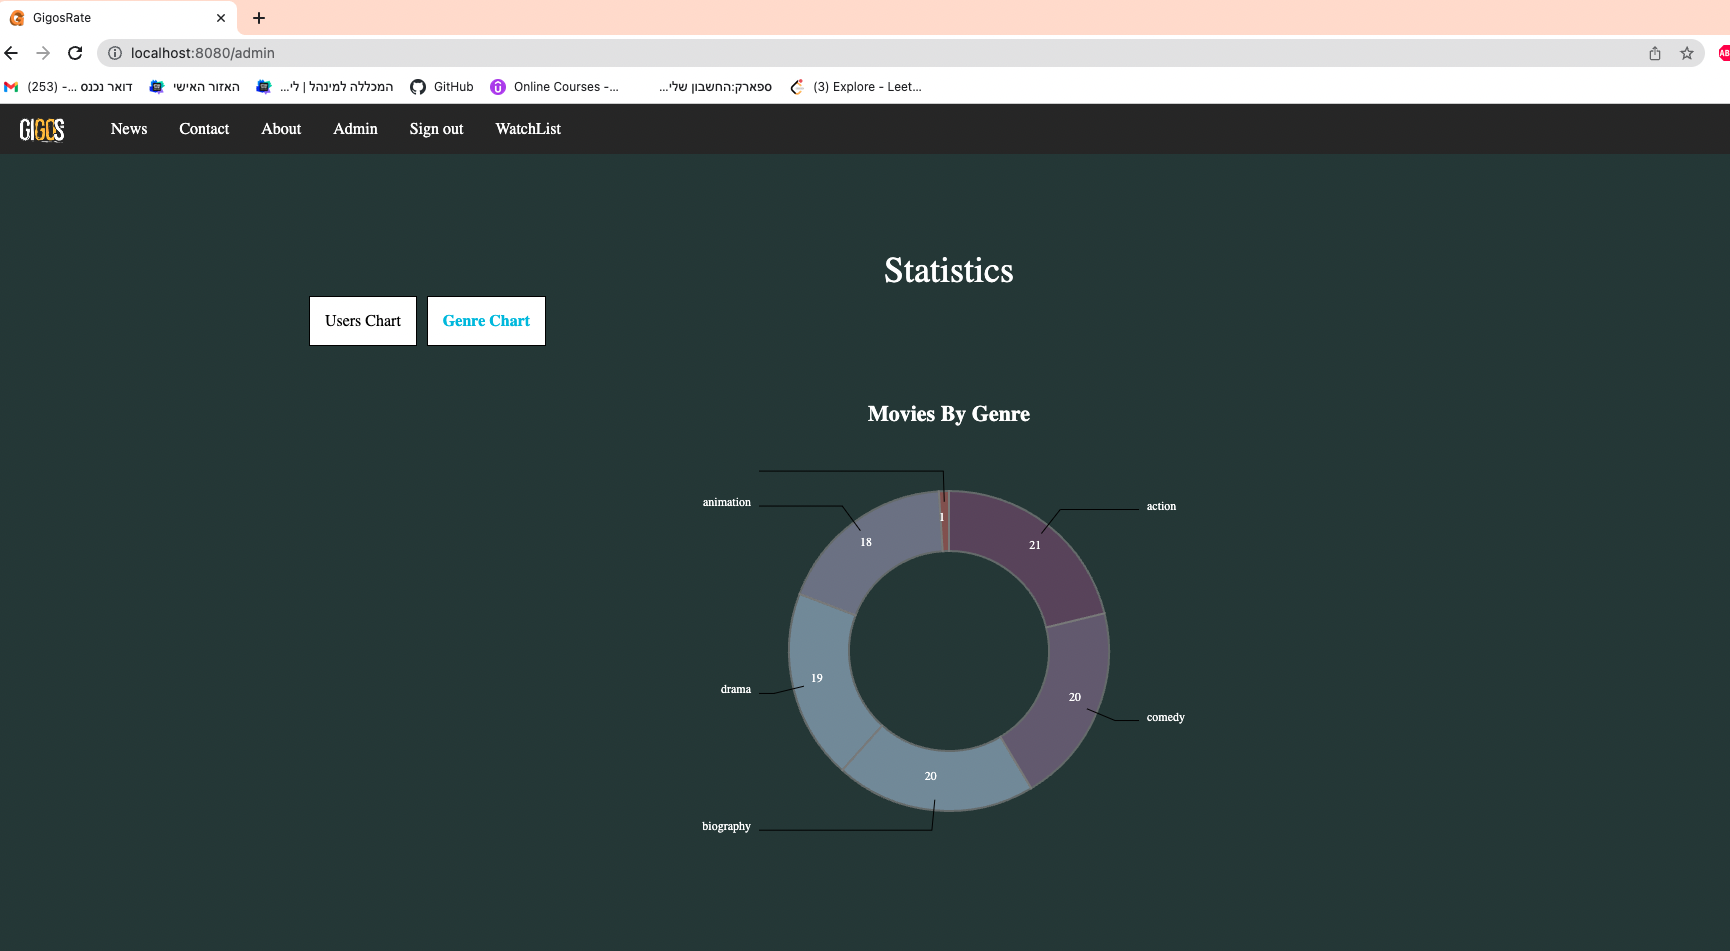Image resolution: width=1730 pixels, height=951 pixels.
Task: Open the Explore - Leet bookmark
Action: pos(856,87)
